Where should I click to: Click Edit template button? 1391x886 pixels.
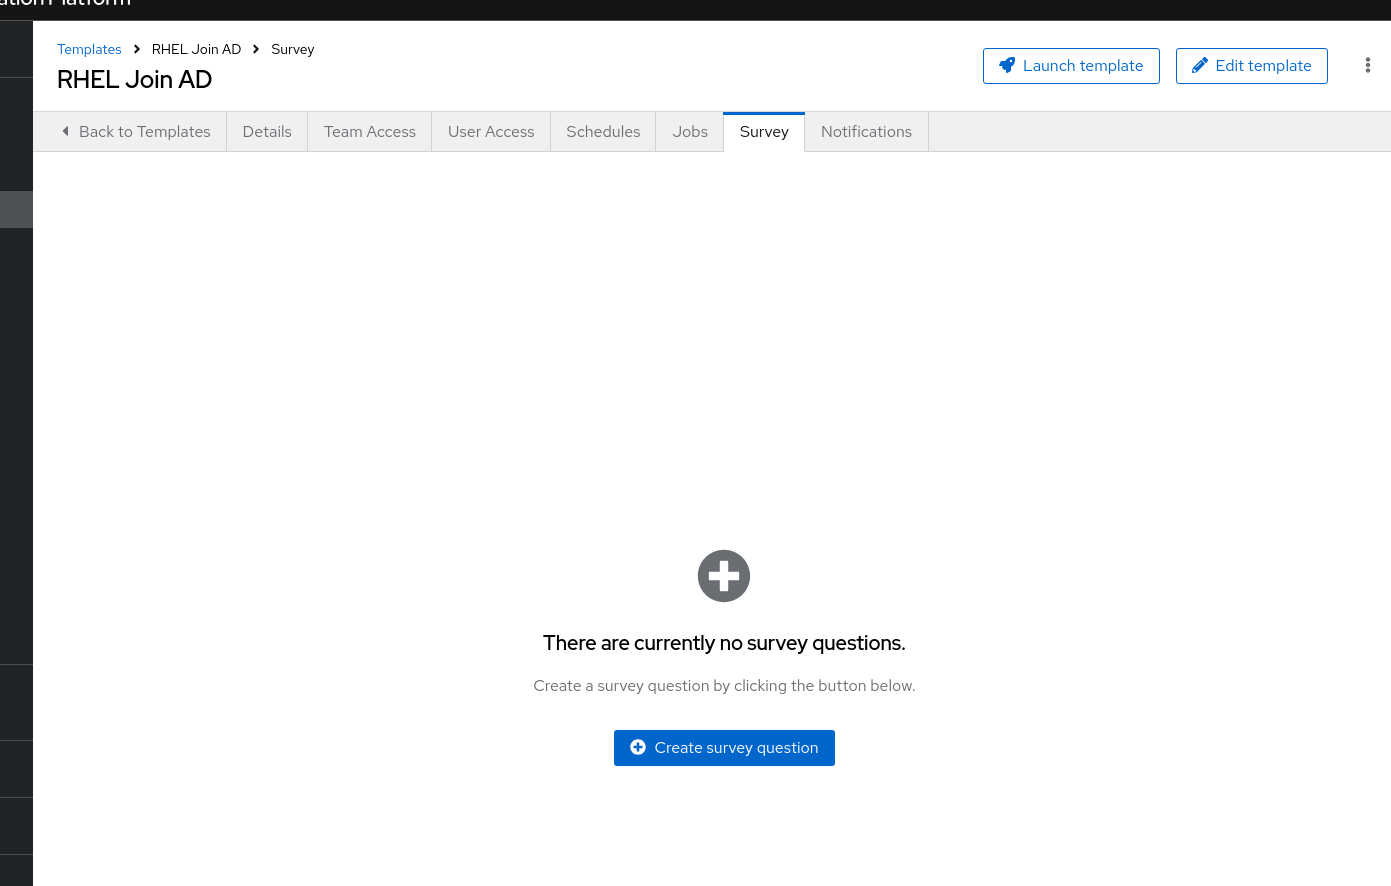[1252, 66]
